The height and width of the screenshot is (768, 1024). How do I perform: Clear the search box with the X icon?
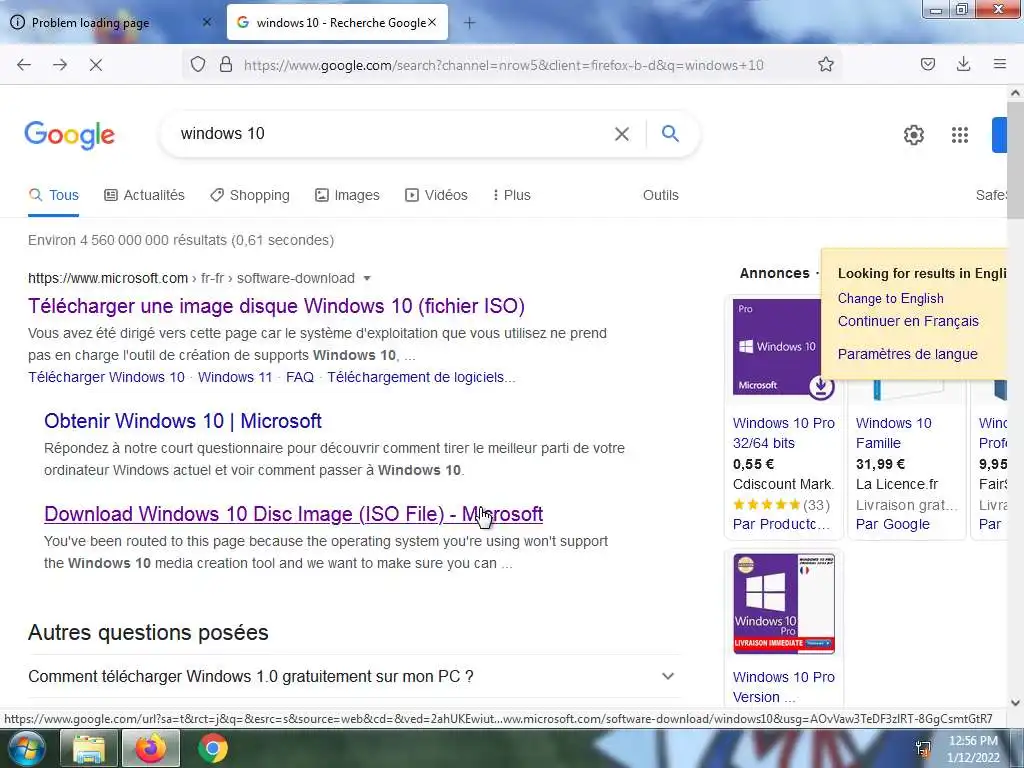[x=622, y=134]
